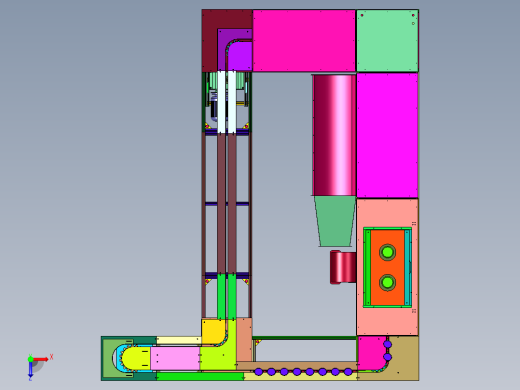The height and width of the screenshot is (390, 520).
Task: Click the blue Z axis arrow of the triad
Action: point(30,370)
